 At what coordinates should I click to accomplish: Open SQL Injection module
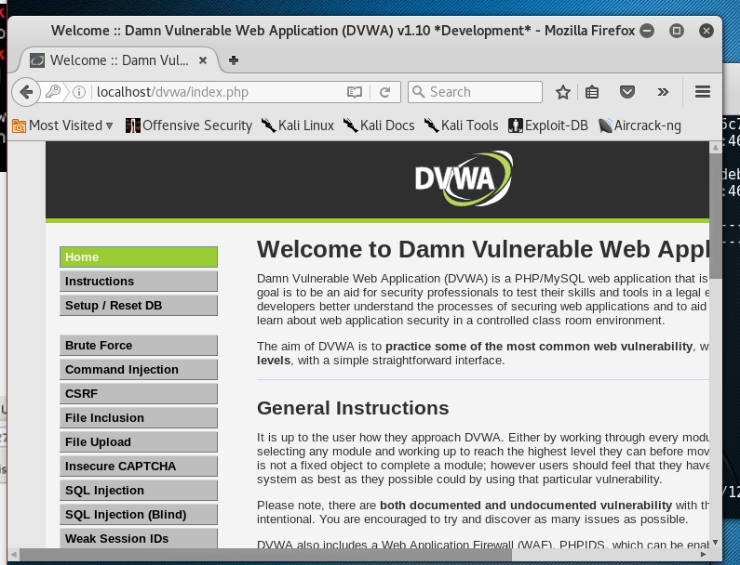point(139,490)
